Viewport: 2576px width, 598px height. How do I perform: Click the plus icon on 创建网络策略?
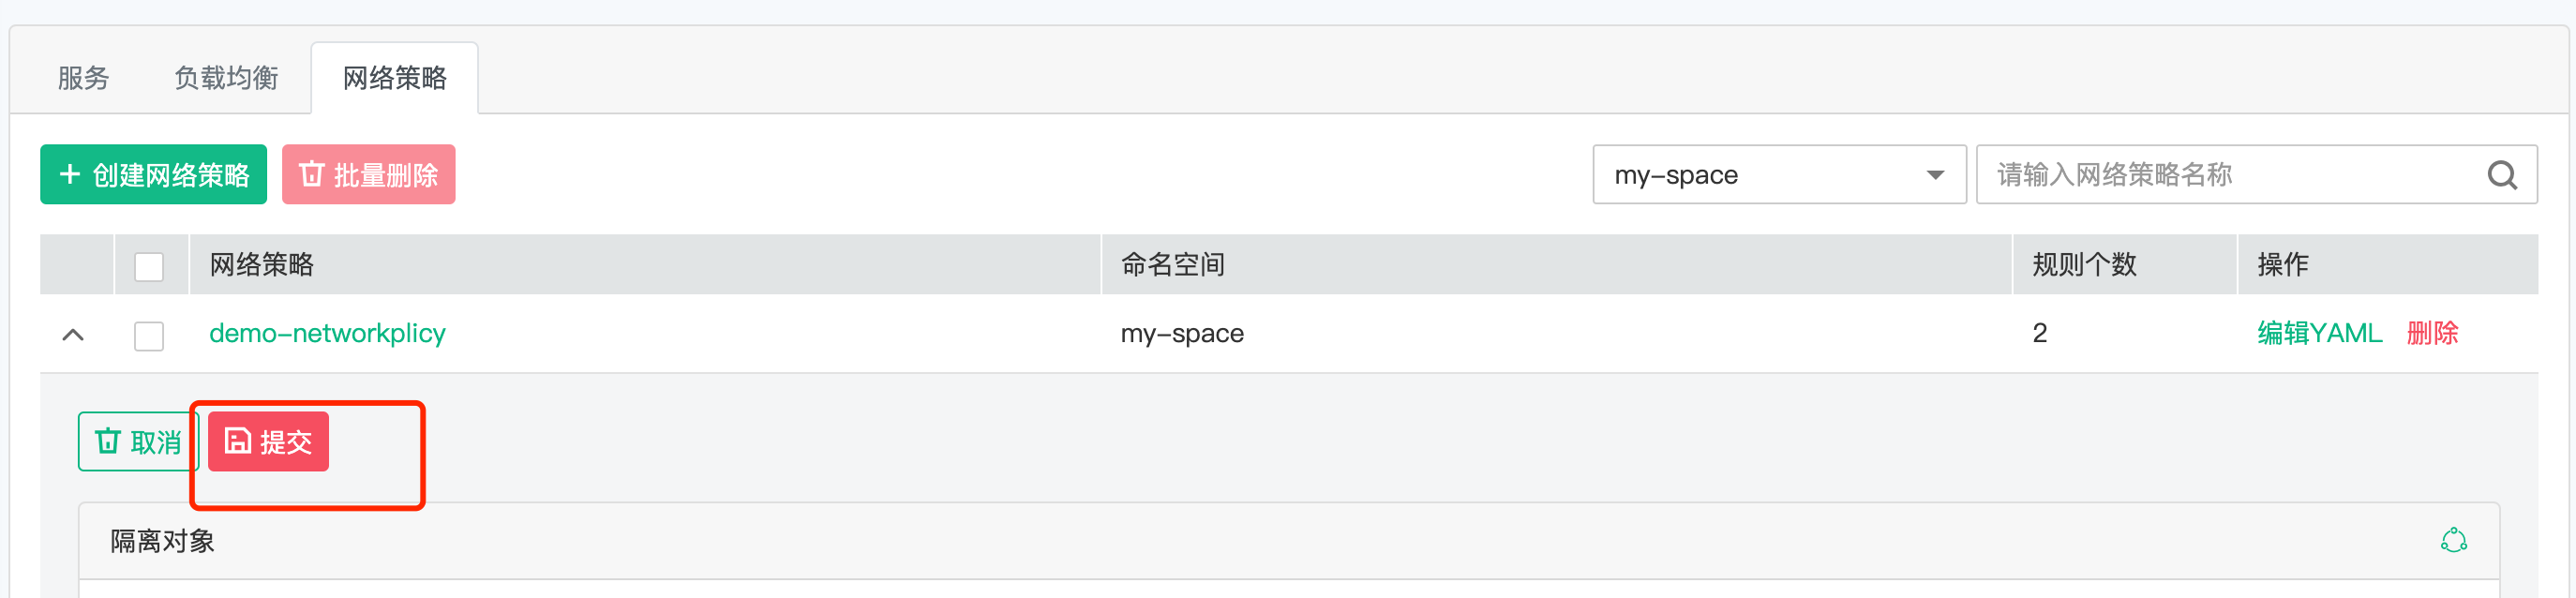pos(70,174)
